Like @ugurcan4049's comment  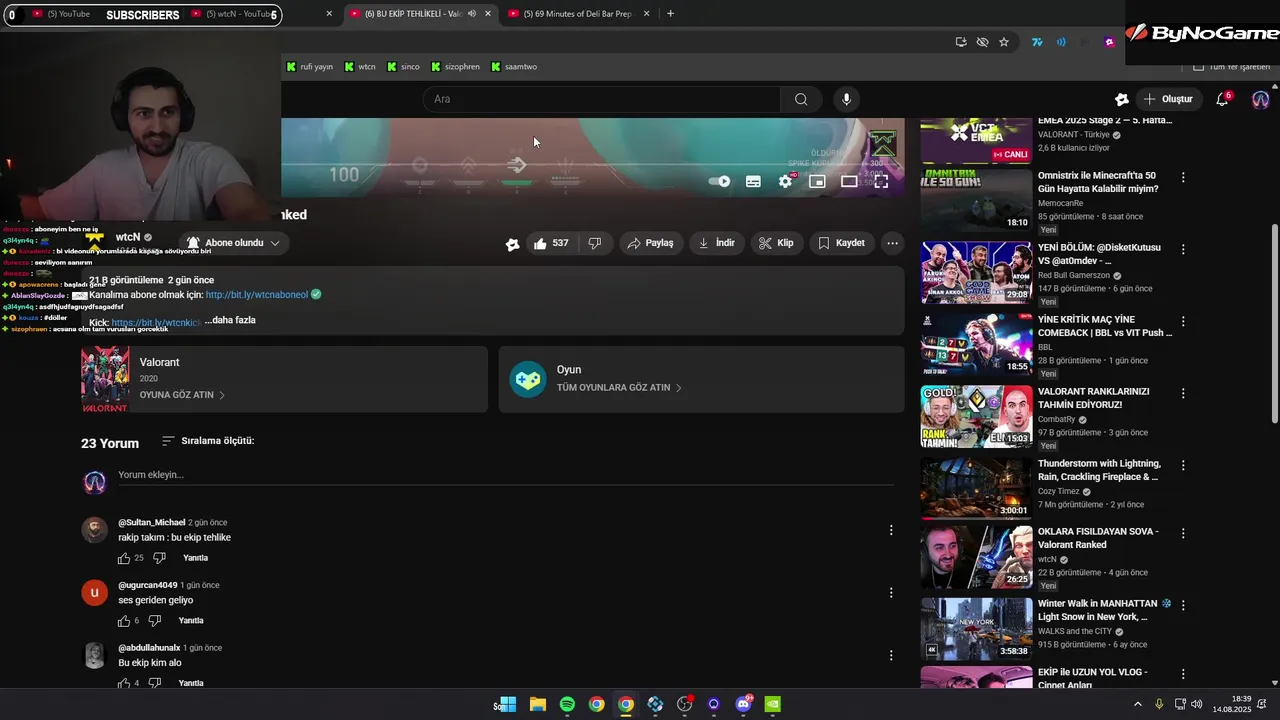pyautogui.click(x=124, y=621)
